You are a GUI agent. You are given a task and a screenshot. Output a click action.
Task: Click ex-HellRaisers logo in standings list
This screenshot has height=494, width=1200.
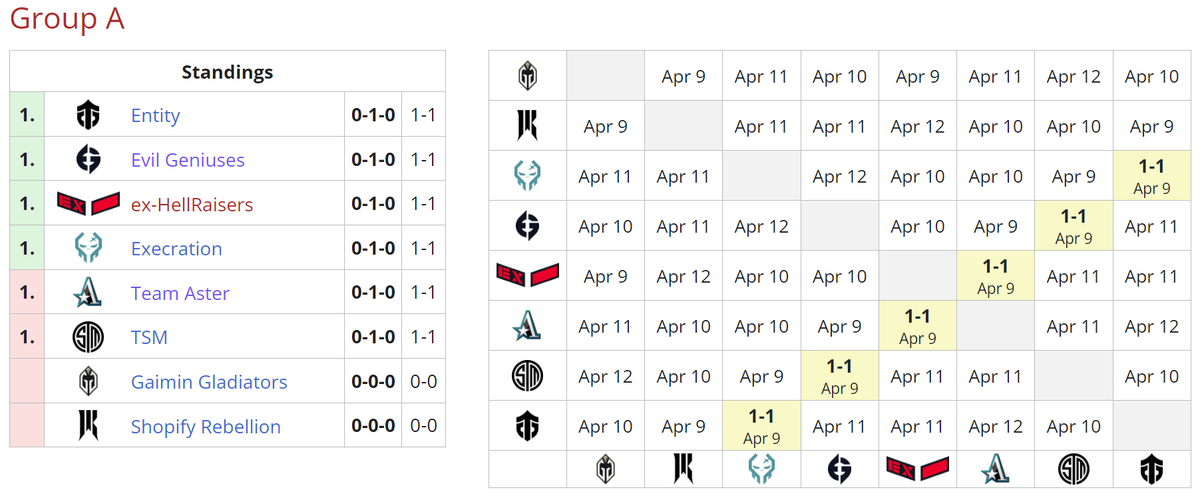pos(88,204)
